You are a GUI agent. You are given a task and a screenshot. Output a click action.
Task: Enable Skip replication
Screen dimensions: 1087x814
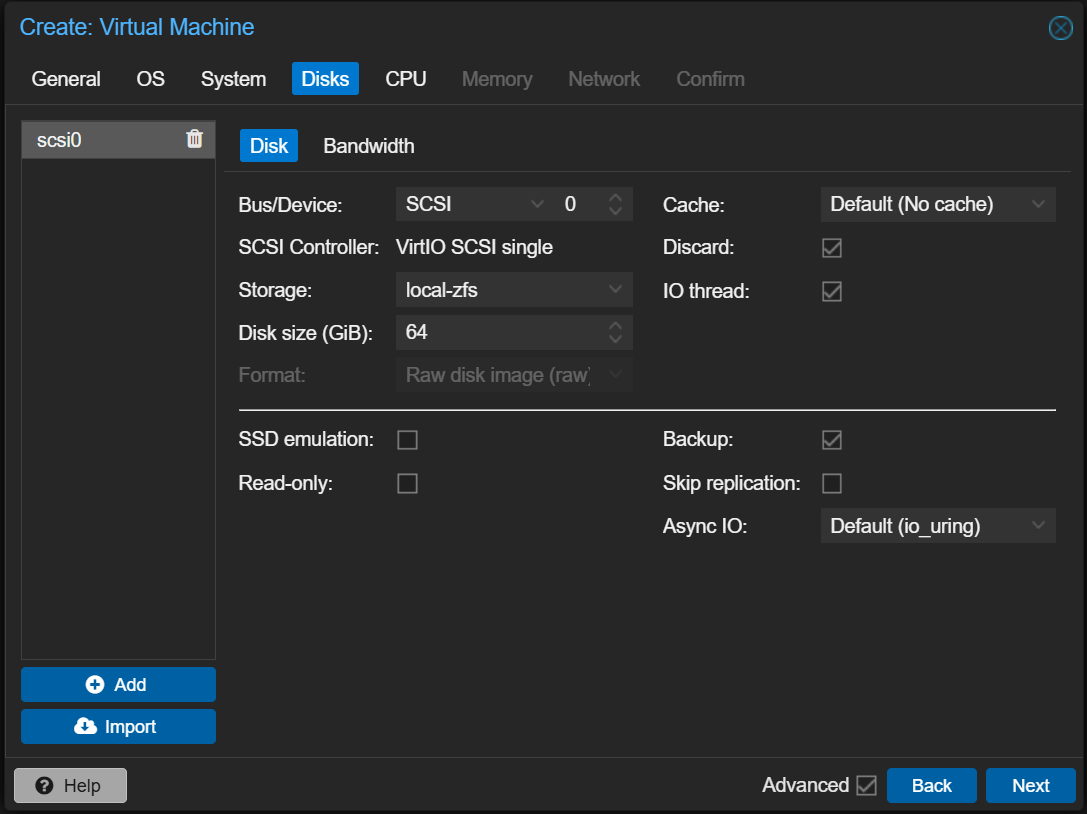pos(832,484)
